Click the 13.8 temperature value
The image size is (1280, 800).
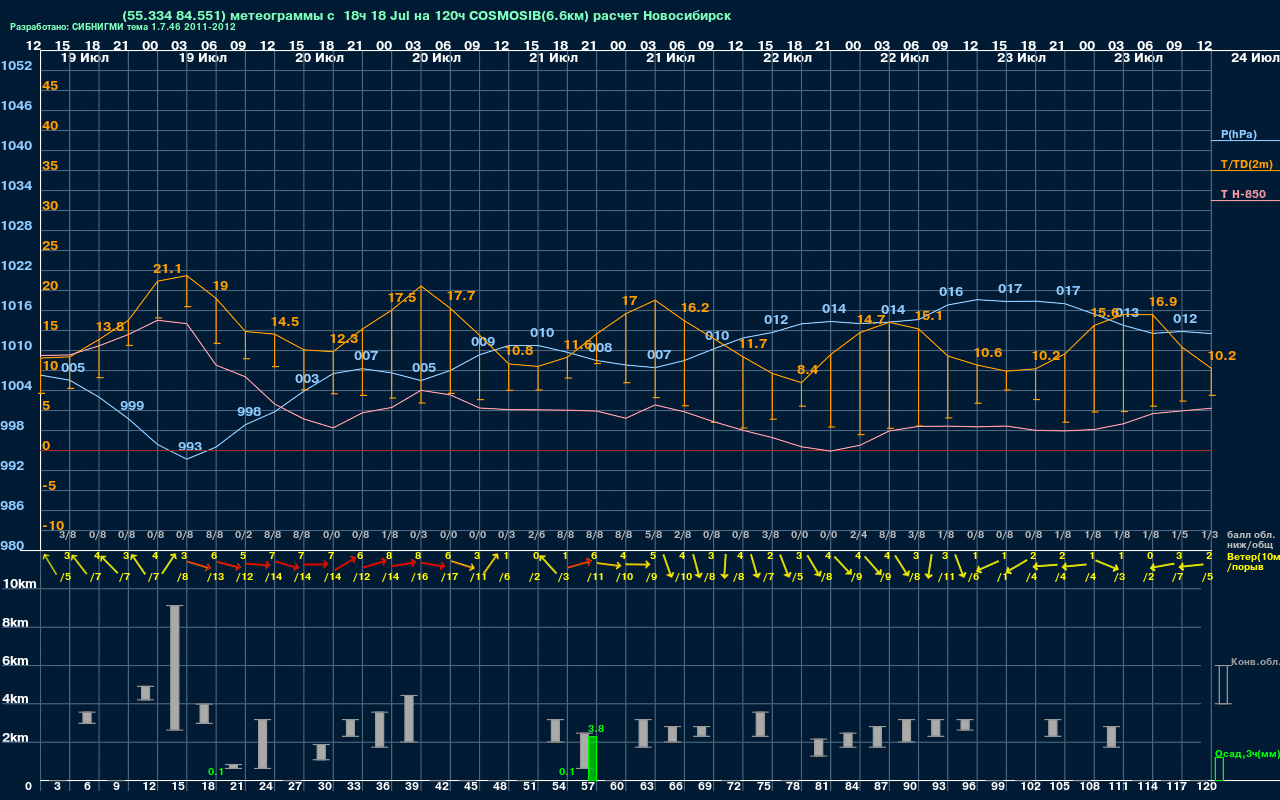[x=110, y=327]
